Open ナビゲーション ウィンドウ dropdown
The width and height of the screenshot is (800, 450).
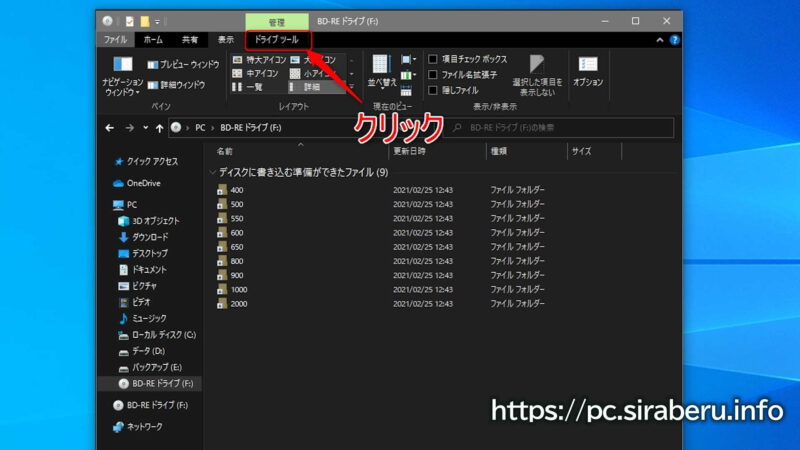[x=122, y=77]
